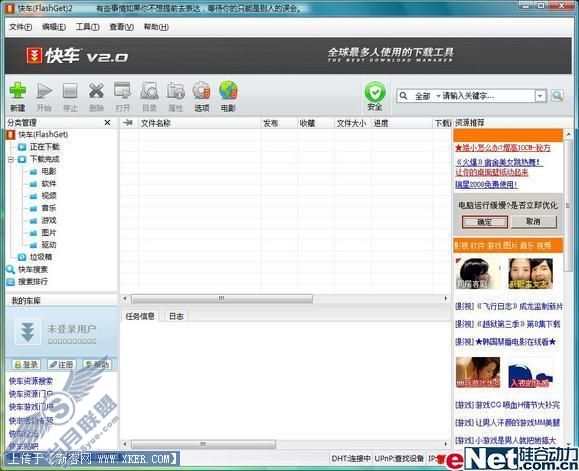This screenshot has height=471, width=579.
Task: Open the 垃圾箱 recycle bin item
Action: (41, 257)
